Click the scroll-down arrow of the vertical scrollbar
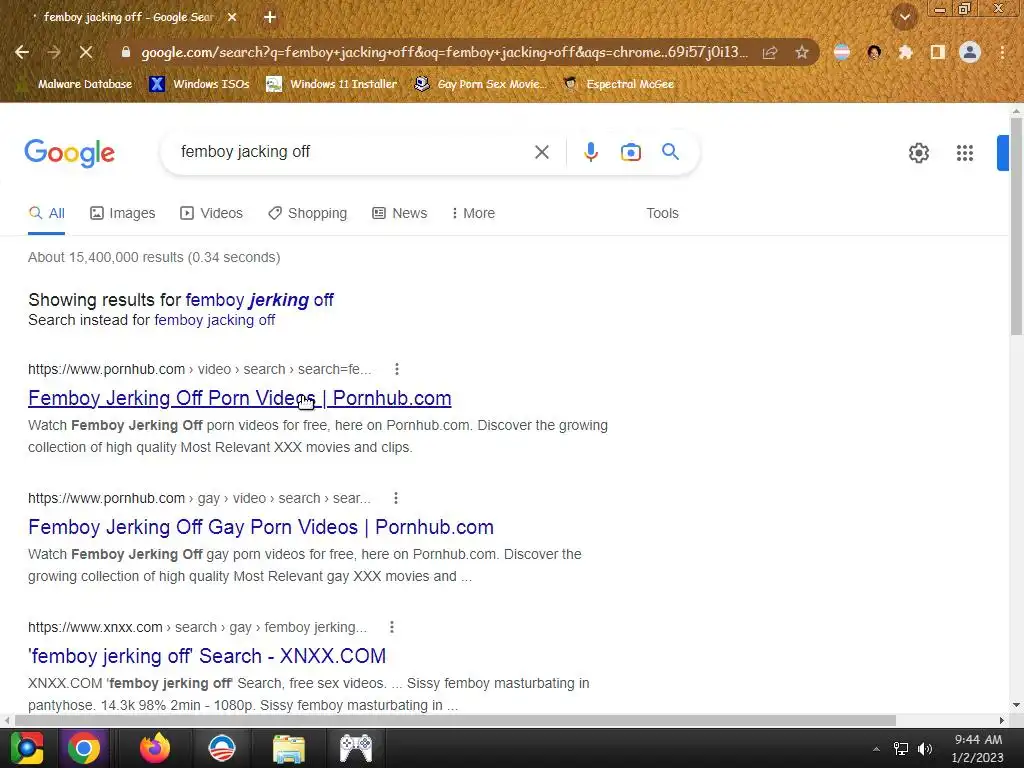 click(x=1016, y=705)
